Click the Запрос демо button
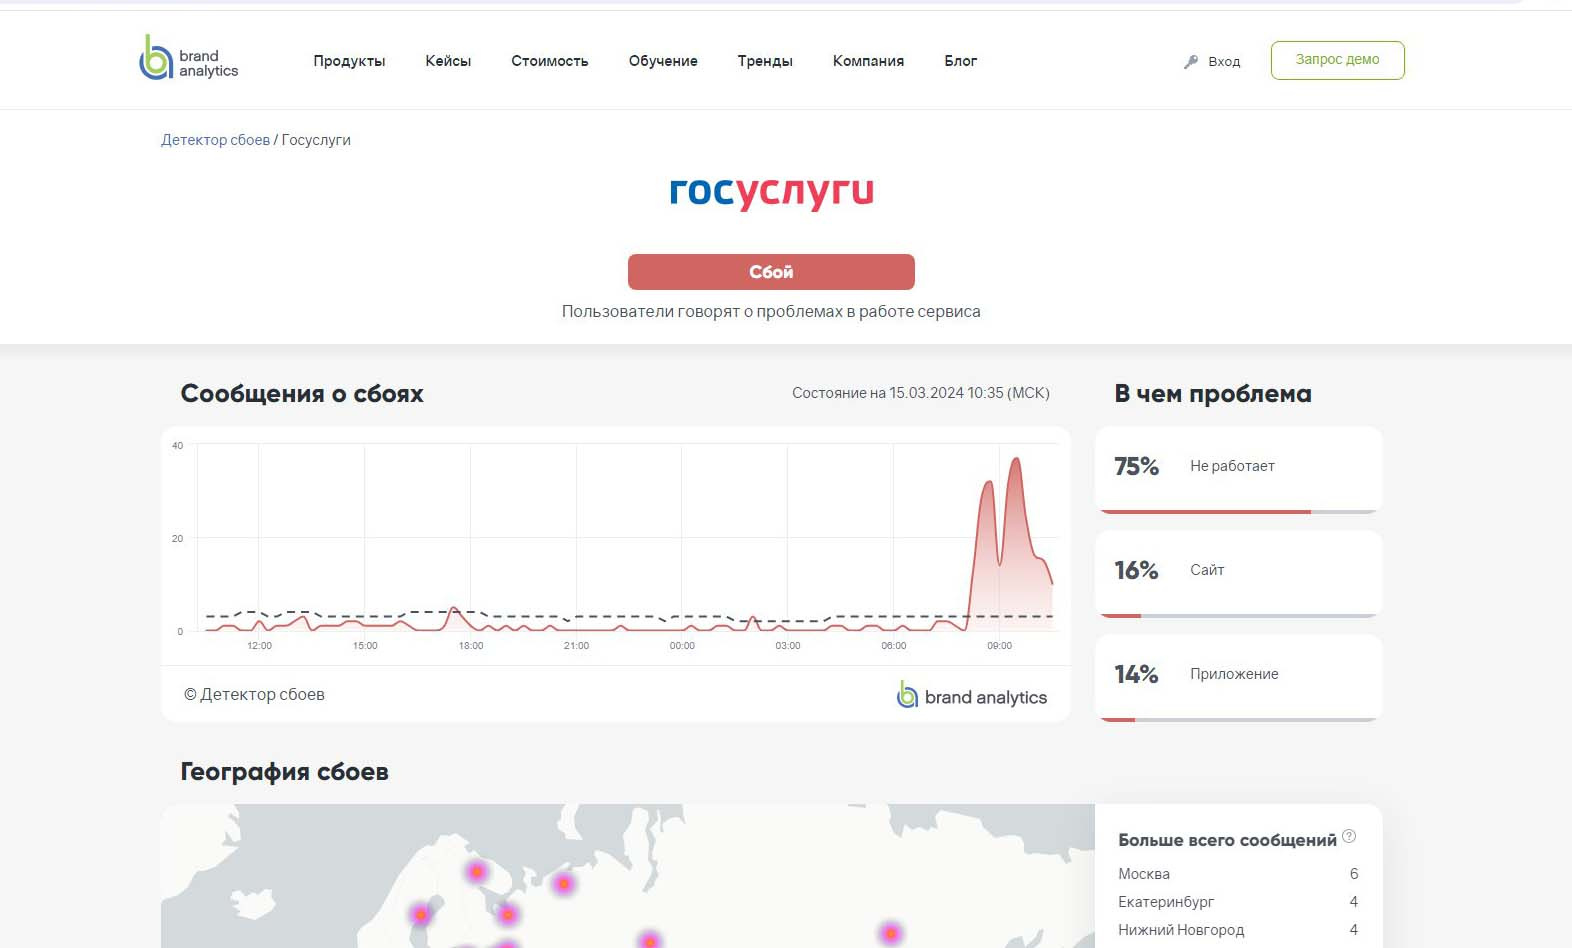 pos(1337,60)
